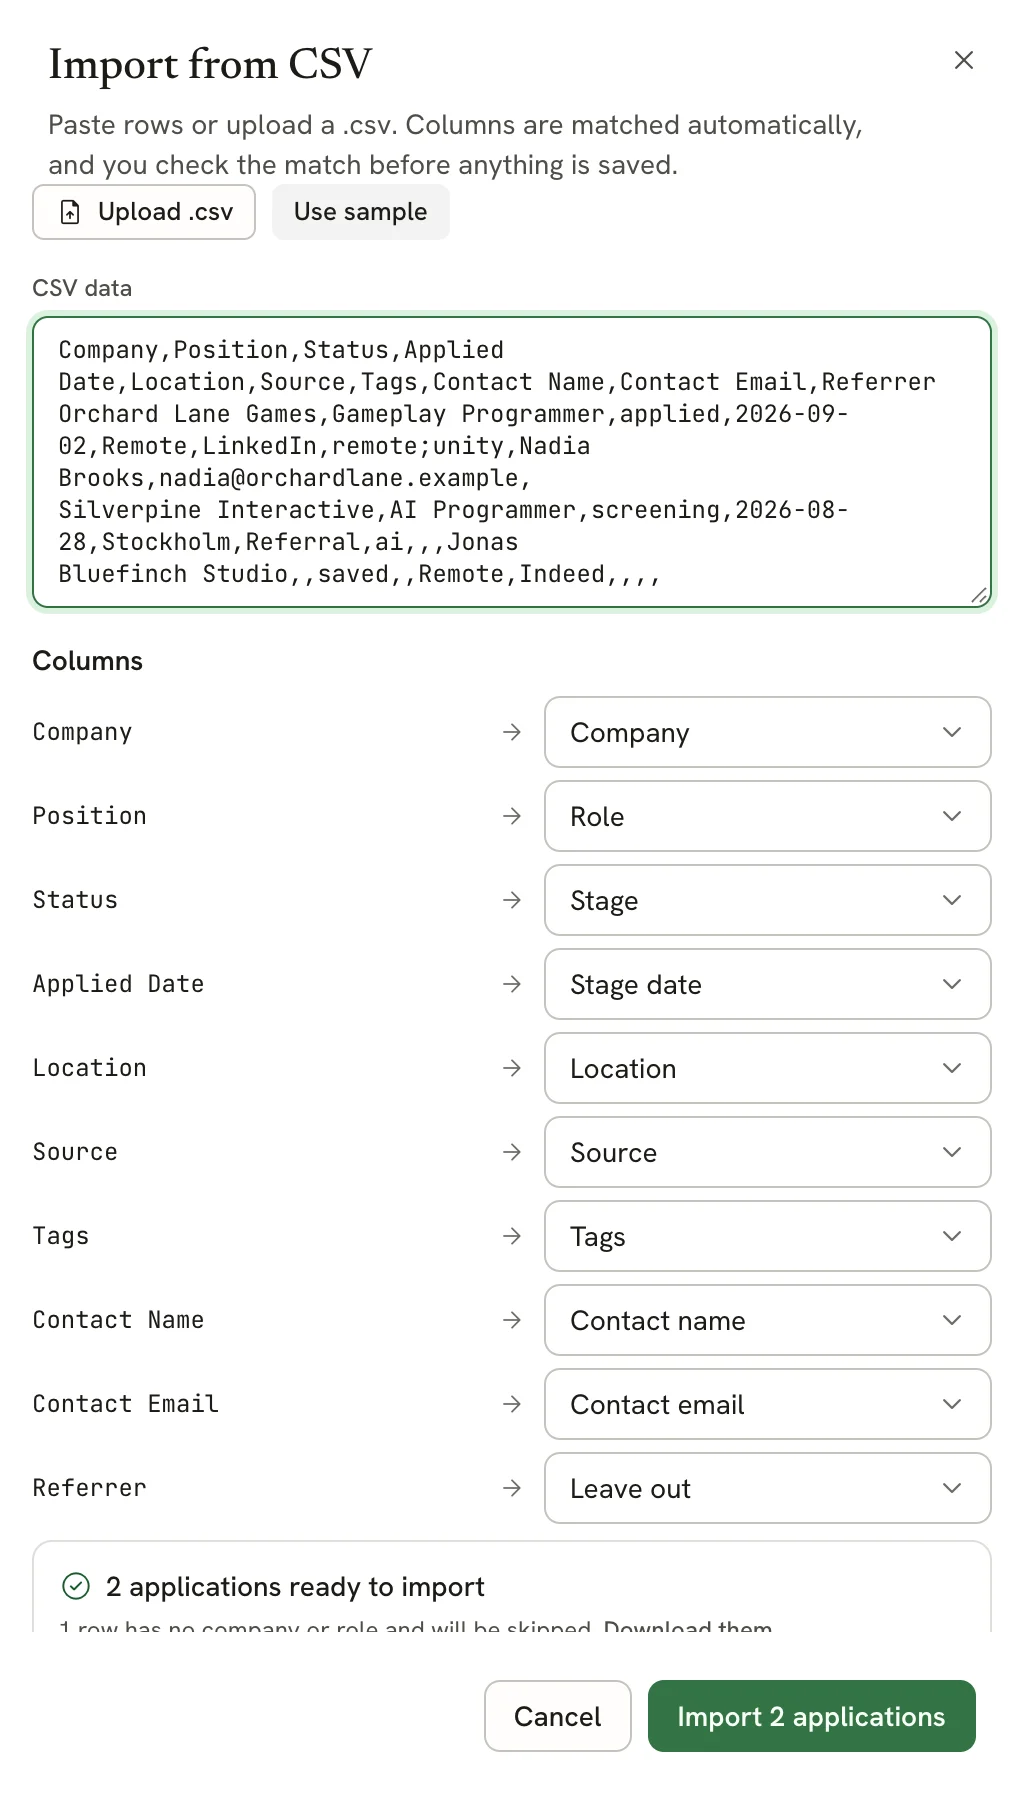Open the Applied Date dropdown showing Stage date
Image resolution: width=1024 pixels, height=1800 pixels.
[x=768, y=984]
